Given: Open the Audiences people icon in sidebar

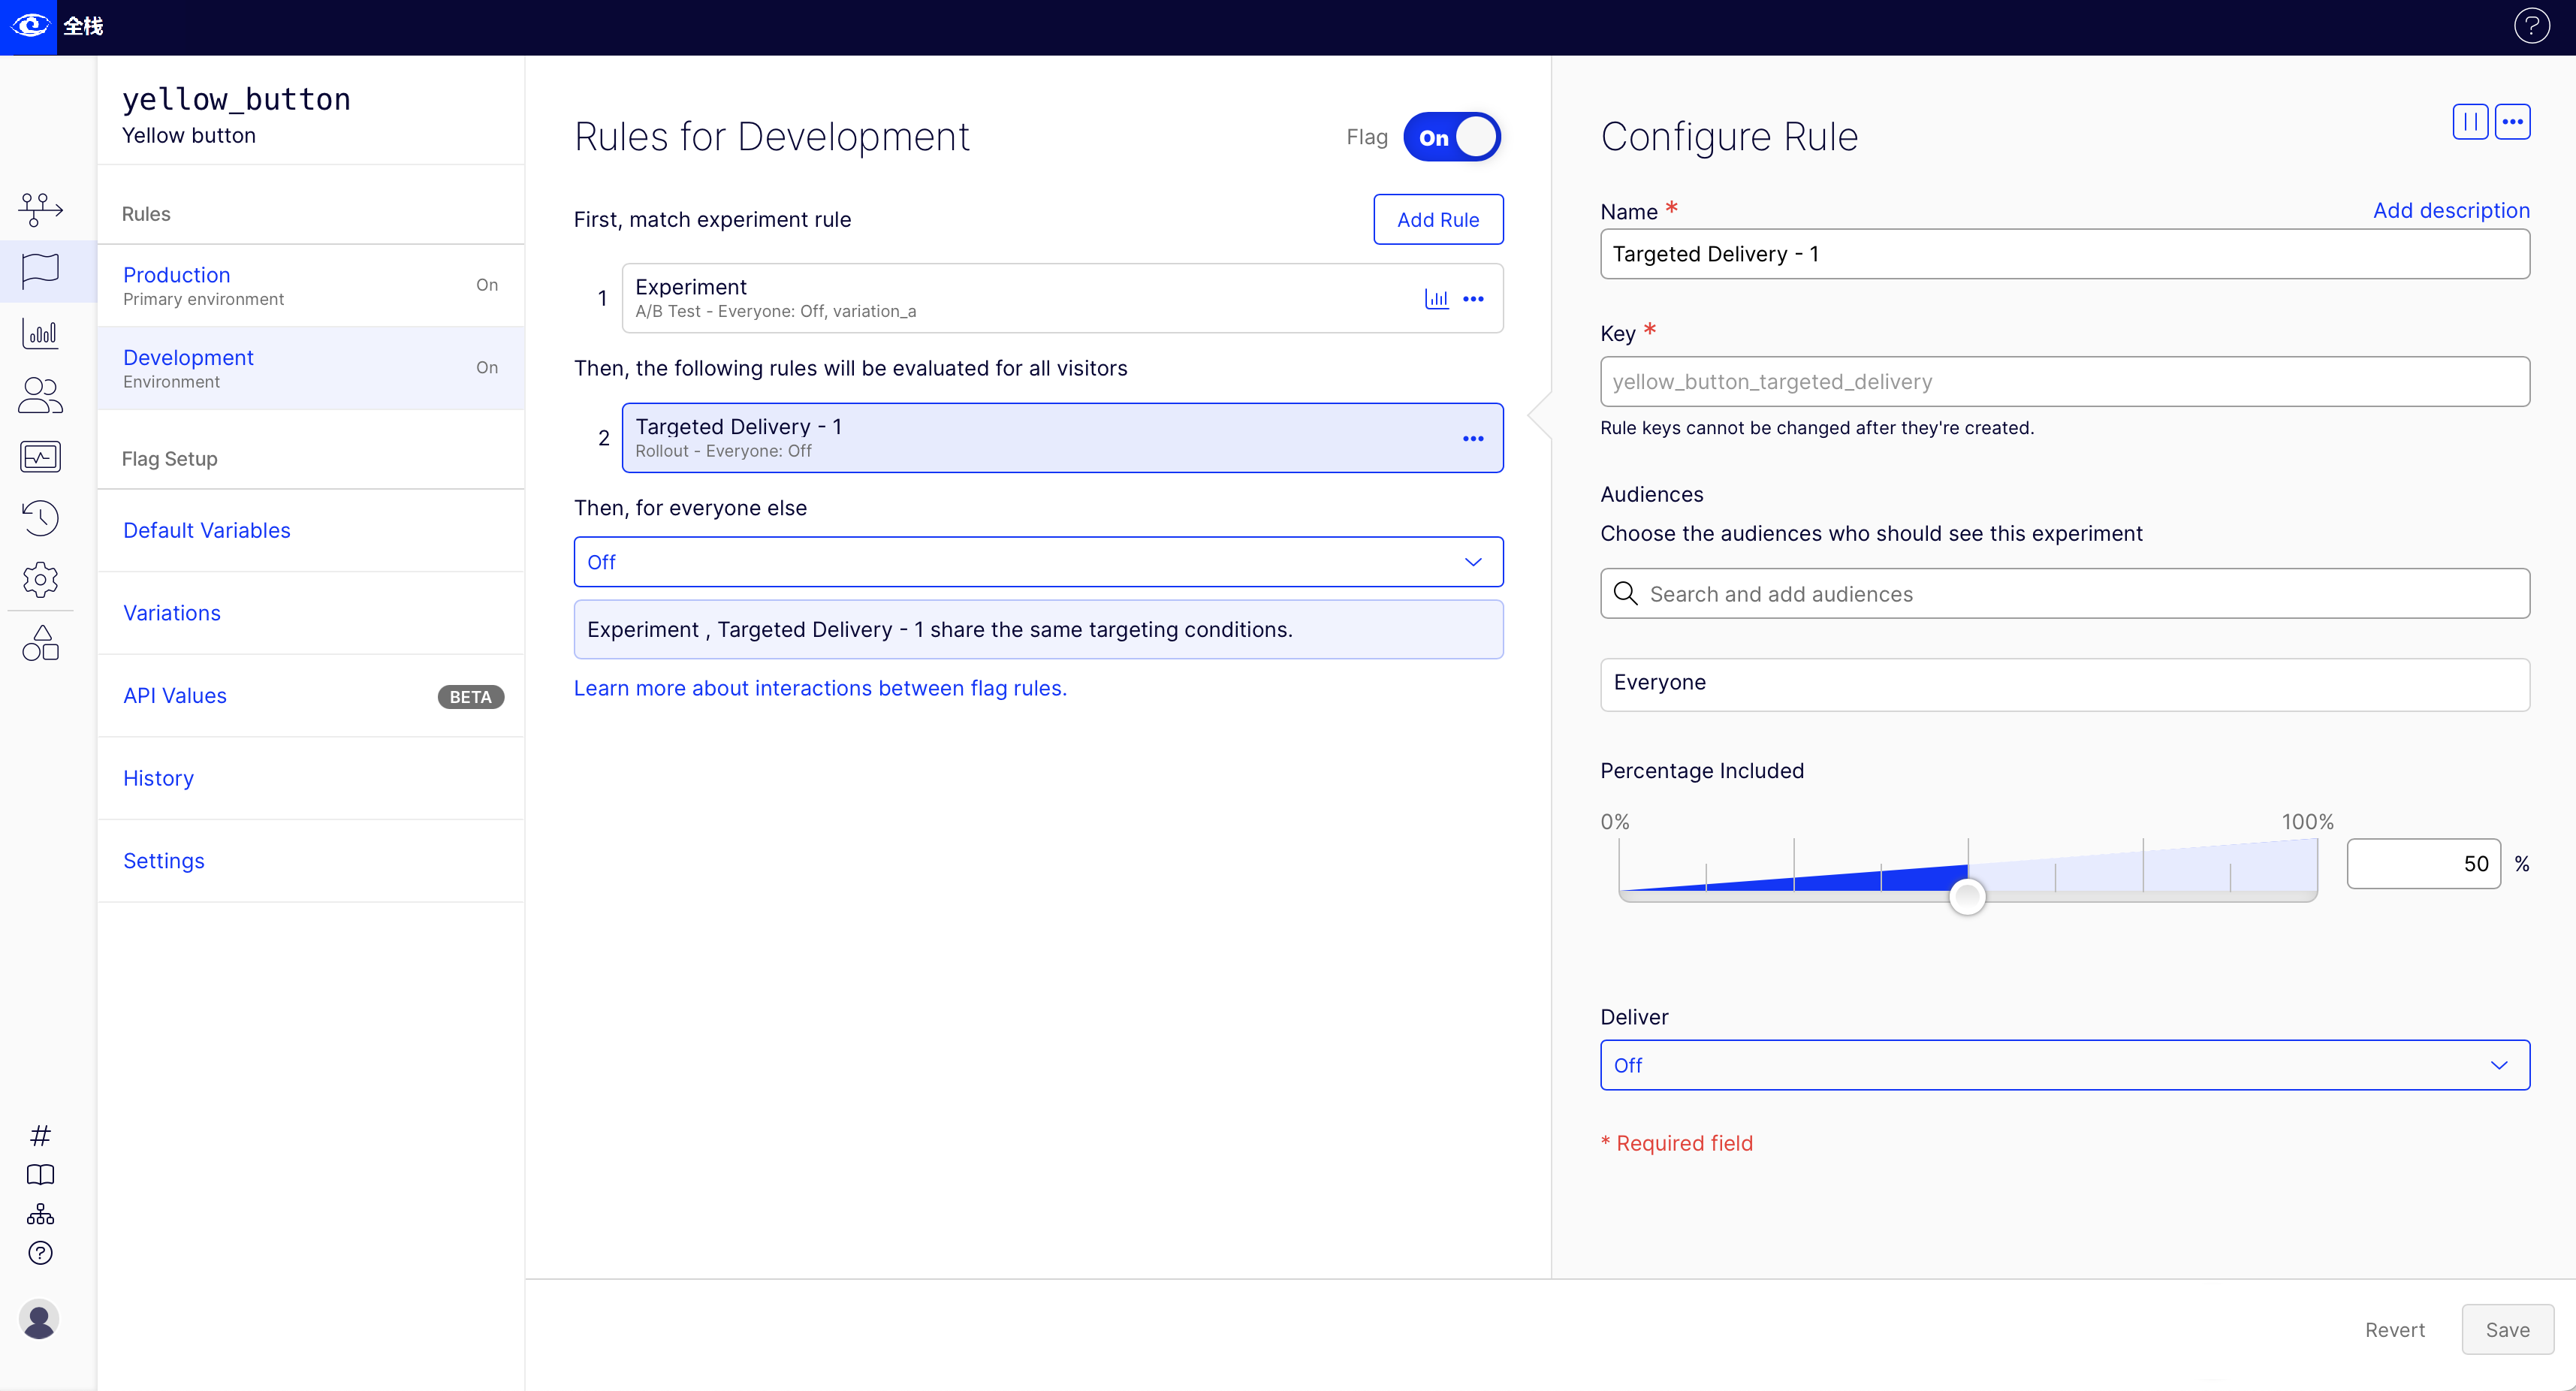Looking at the screenshot, I should tap(40, 395).
